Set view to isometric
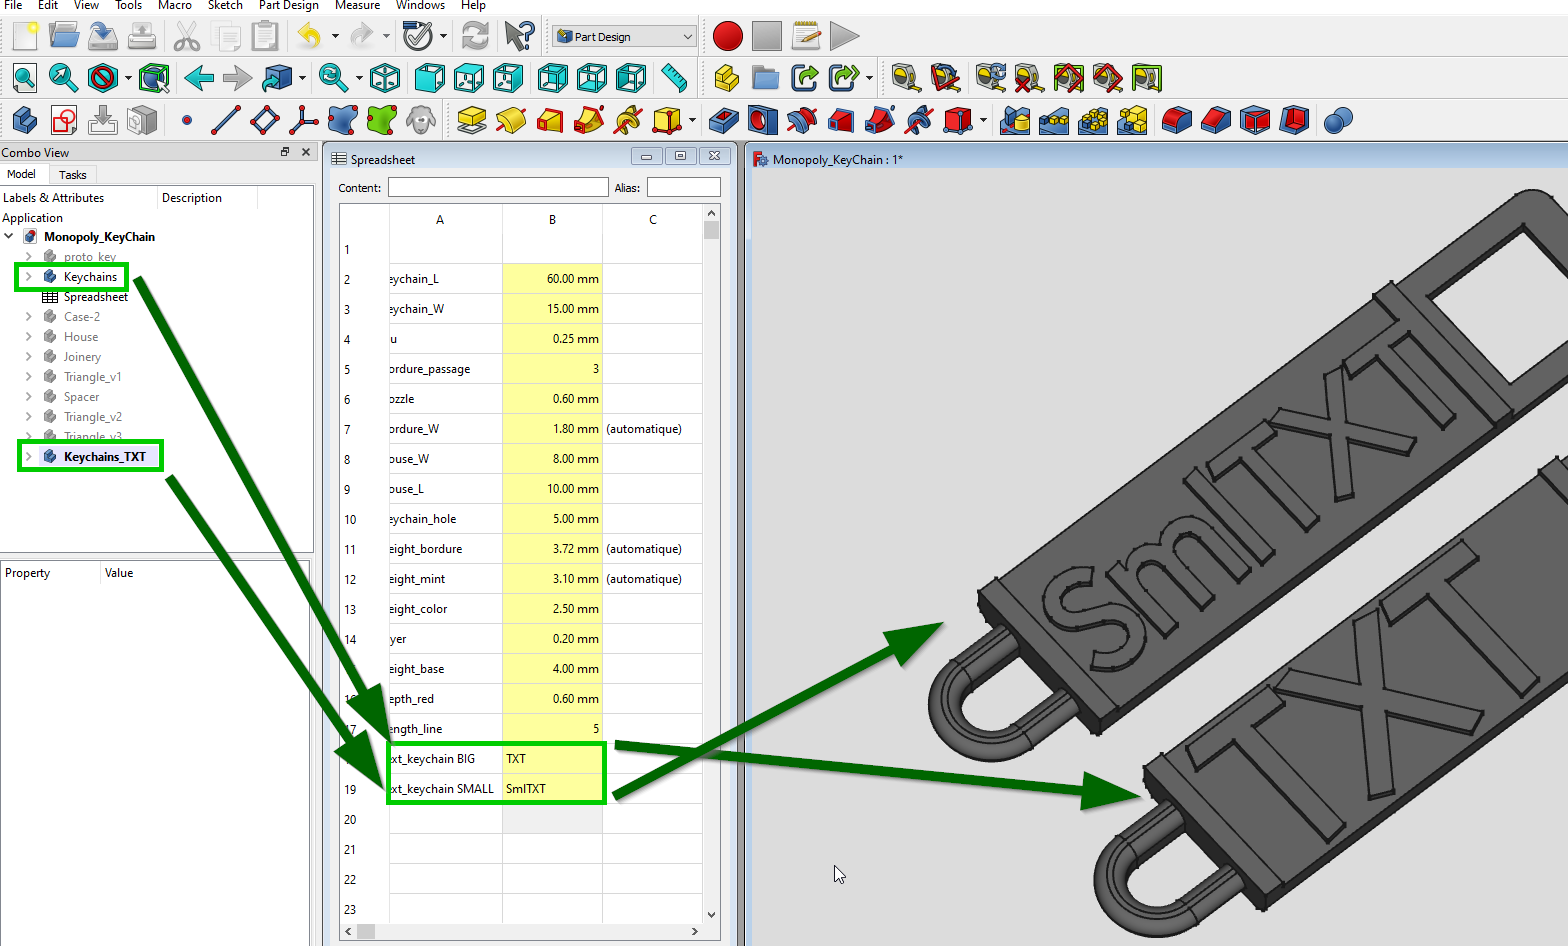1568x946 pixels. [385, 78]
